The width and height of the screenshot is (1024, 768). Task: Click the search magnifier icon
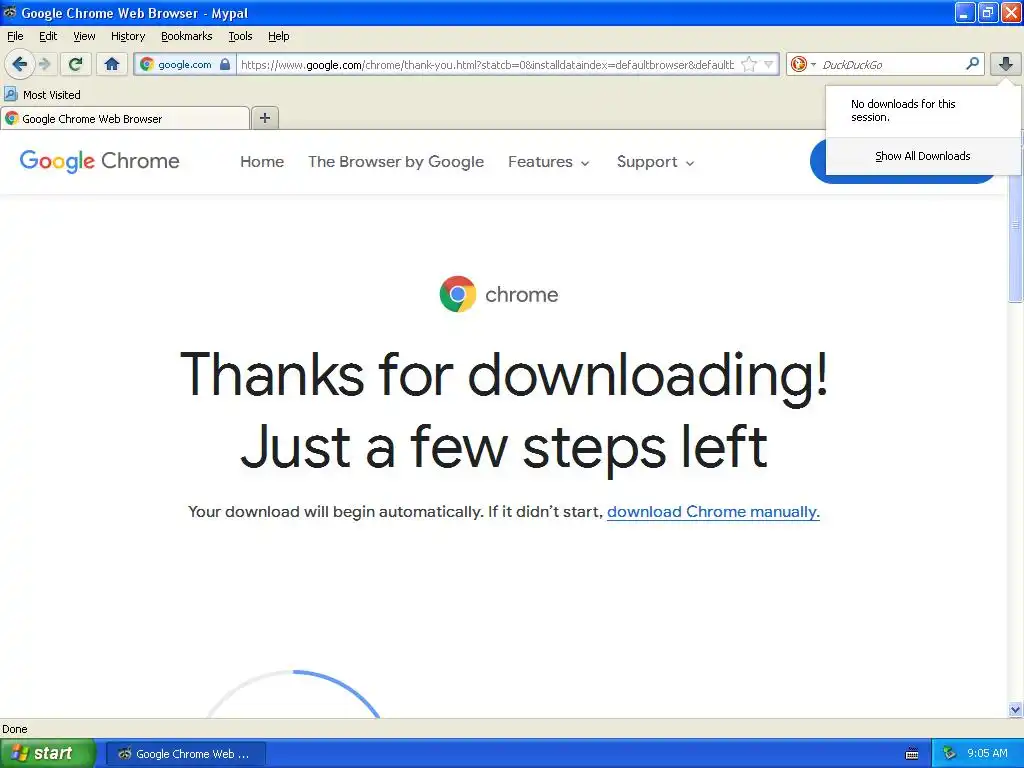click(972, 63)
